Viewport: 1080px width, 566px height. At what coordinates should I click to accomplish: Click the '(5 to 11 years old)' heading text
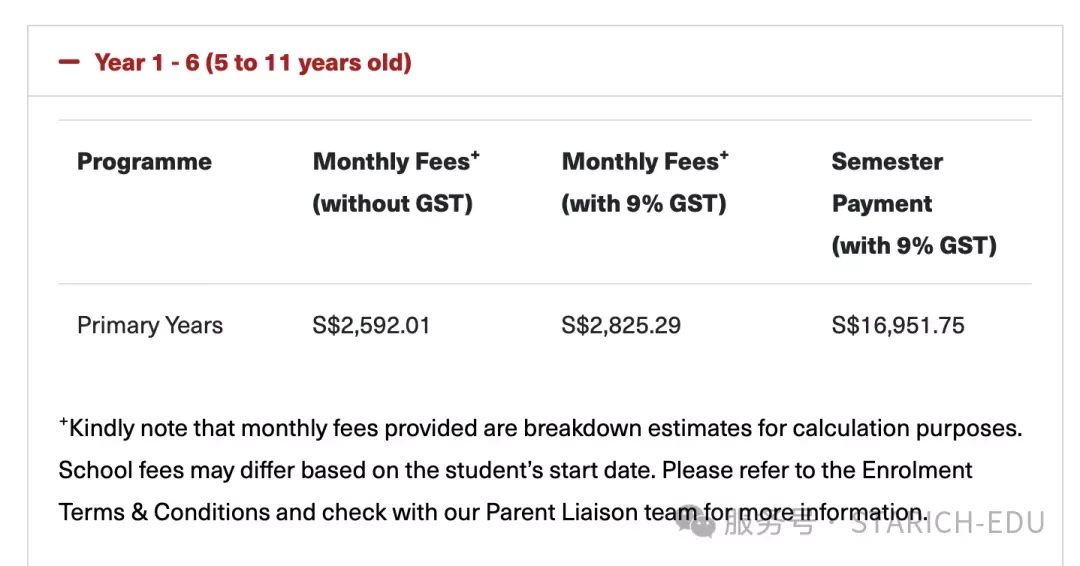coord(309,63)
